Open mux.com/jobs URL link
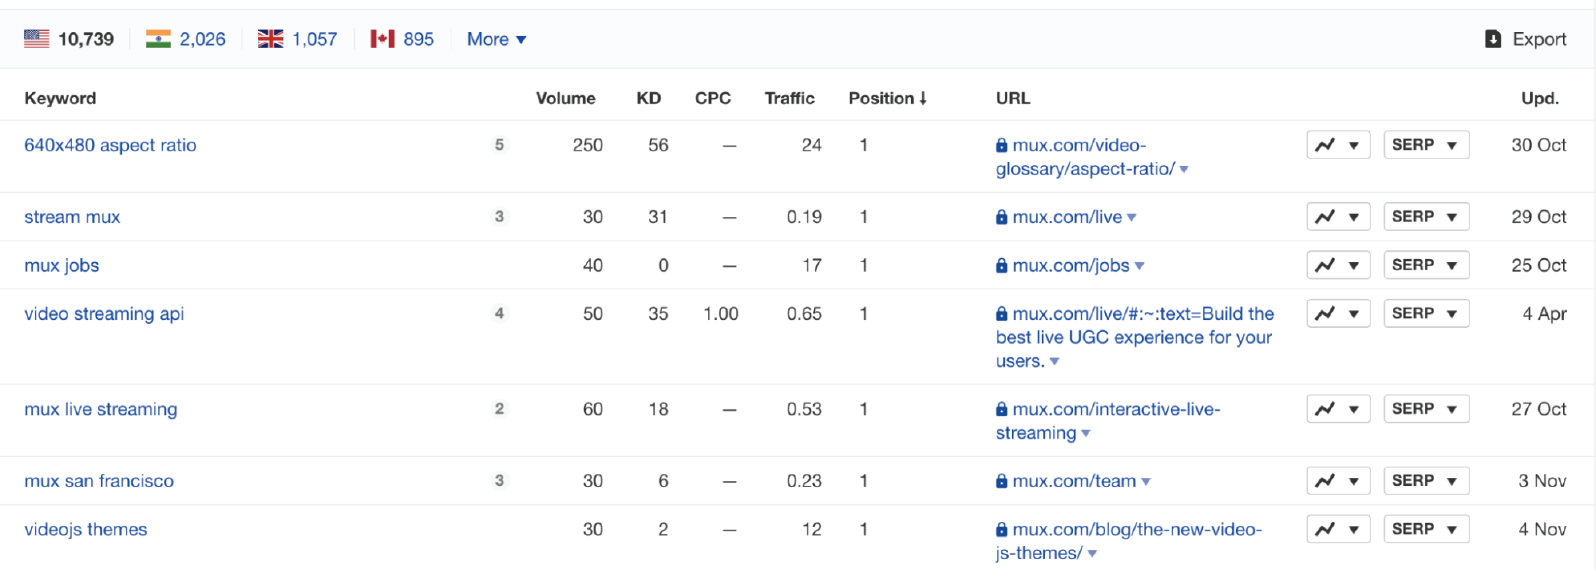The image size is (1596, 571). pyautogui.click(x=1071, y=265)
